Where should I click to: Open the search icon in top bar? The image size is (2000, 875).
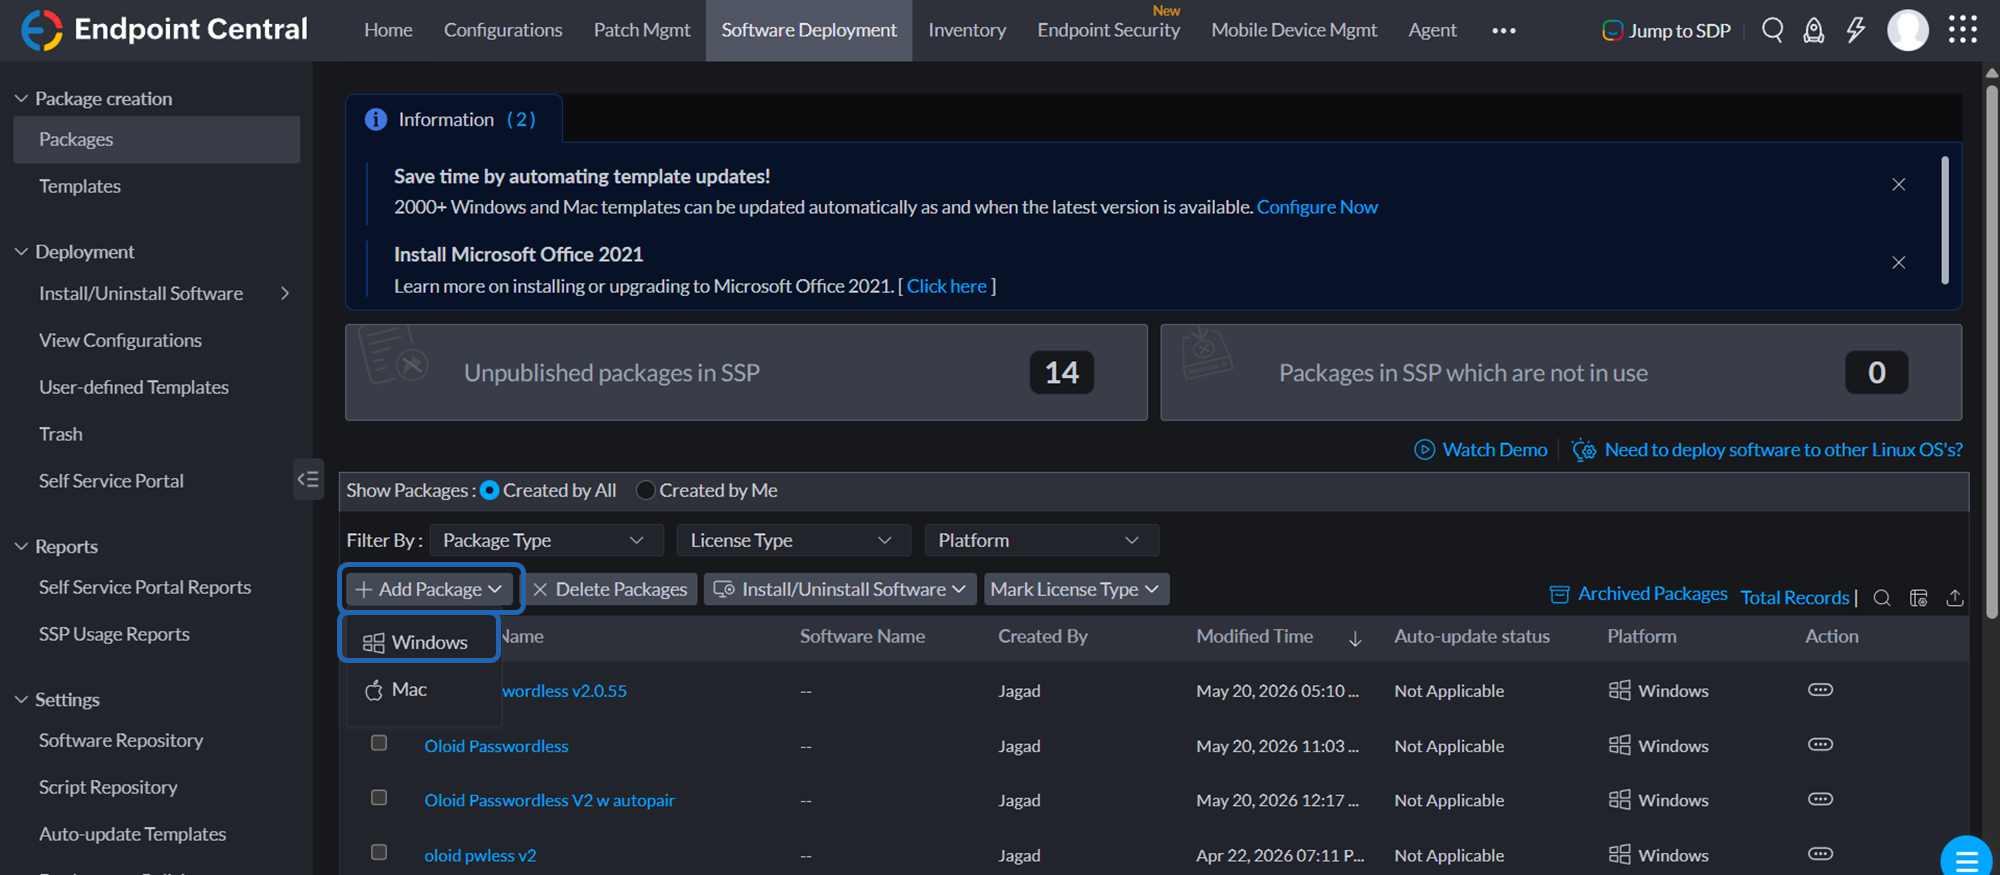[x=1772, y=30]
